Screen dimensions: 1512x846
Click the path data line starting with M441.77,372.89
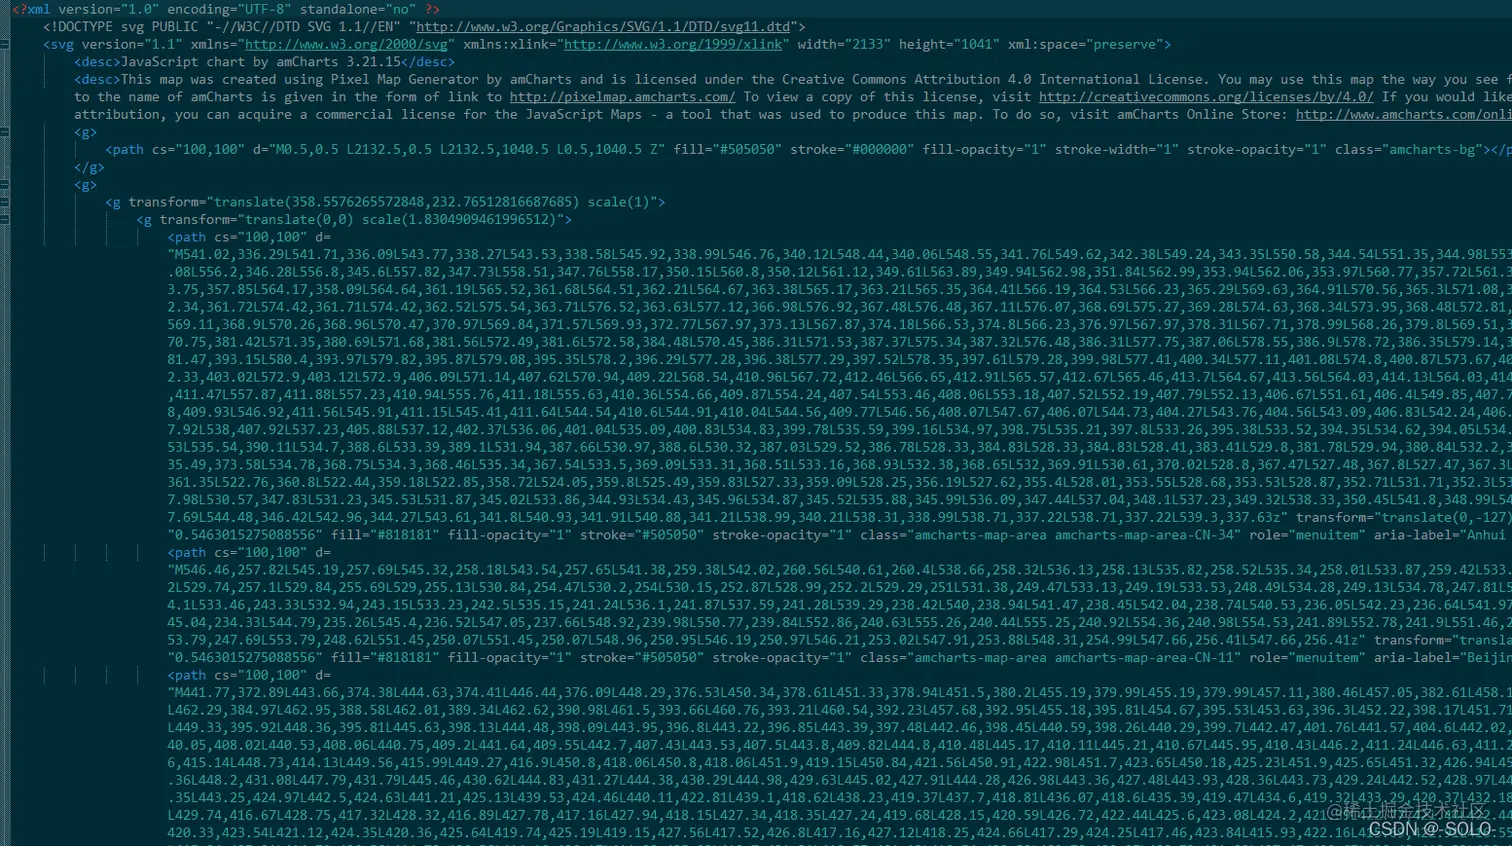[x=840, y=692]
